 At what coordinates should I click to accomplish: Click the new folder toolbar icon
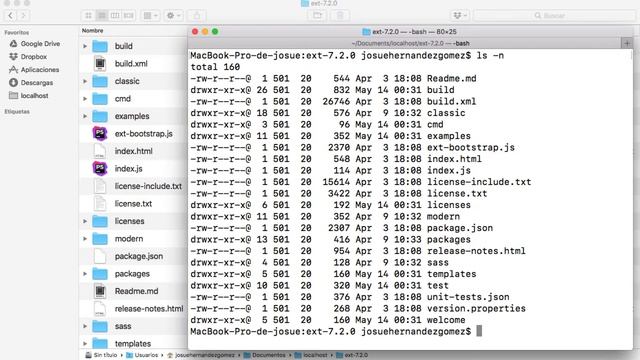pyautogui.click(x=317, y=16)
